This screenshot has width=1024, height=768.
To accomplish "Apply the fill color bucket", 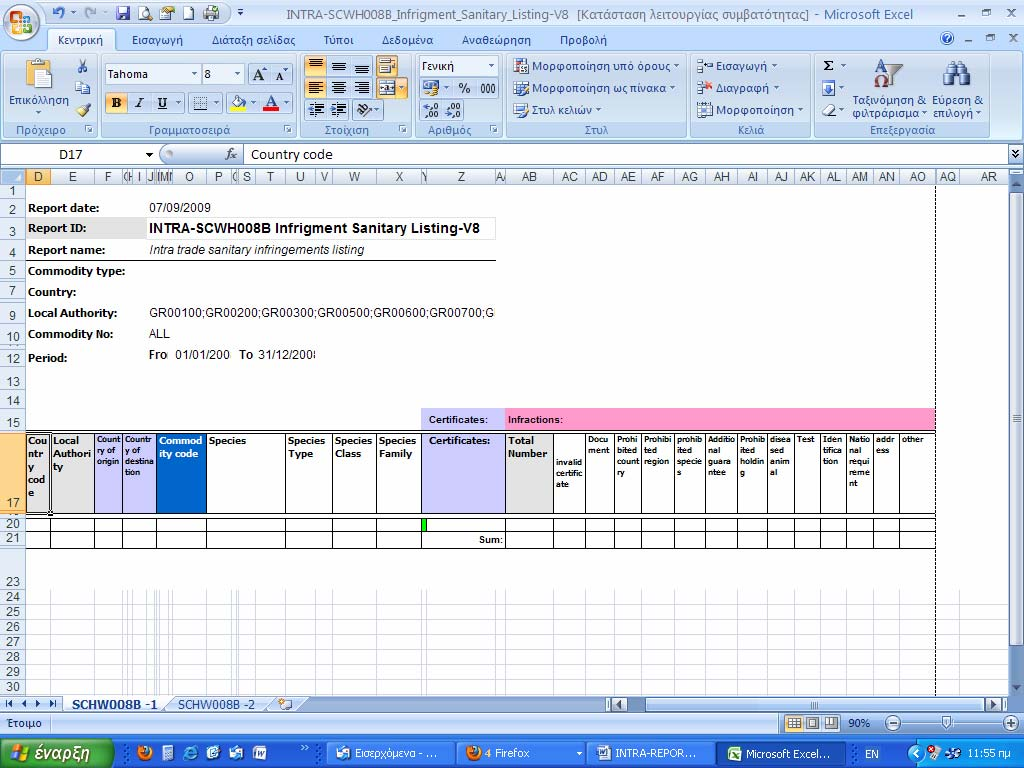I will pos(238,103).
